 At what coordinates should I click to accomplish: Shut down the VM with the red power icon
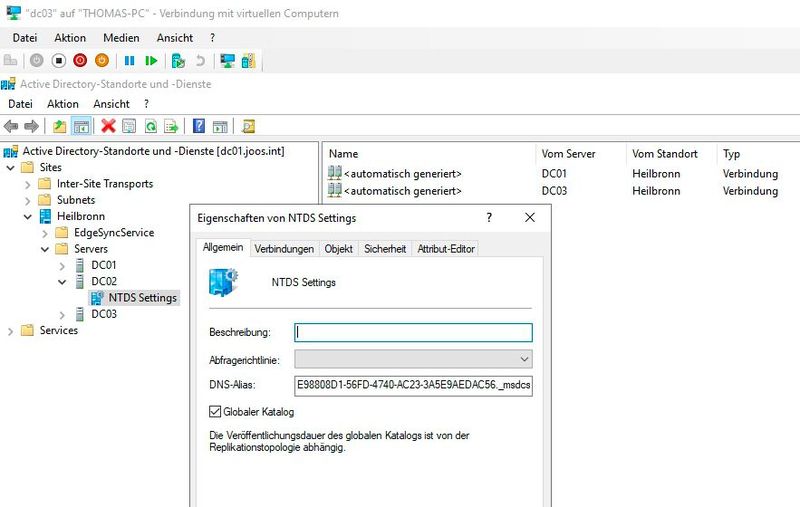click(x=80, y=61)
